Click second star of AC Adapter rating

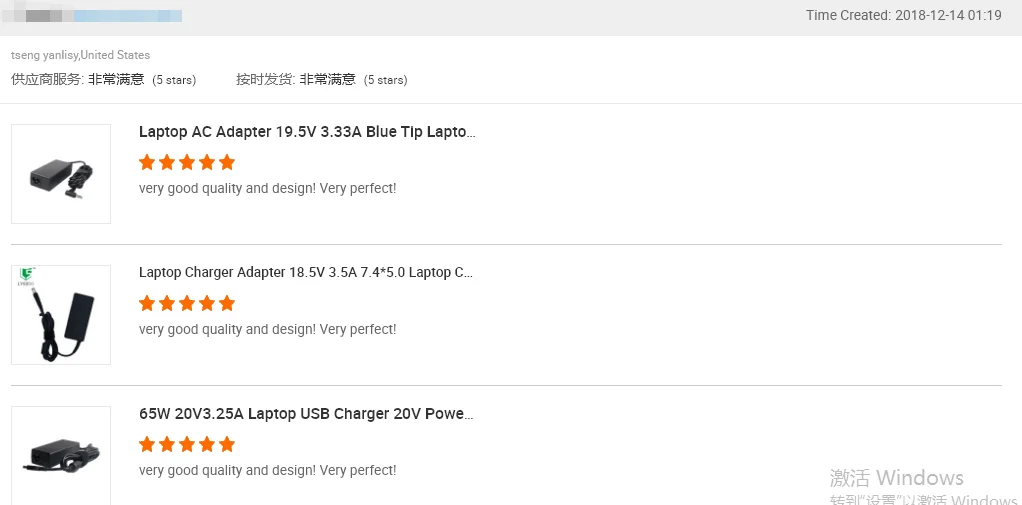point(167,162)
